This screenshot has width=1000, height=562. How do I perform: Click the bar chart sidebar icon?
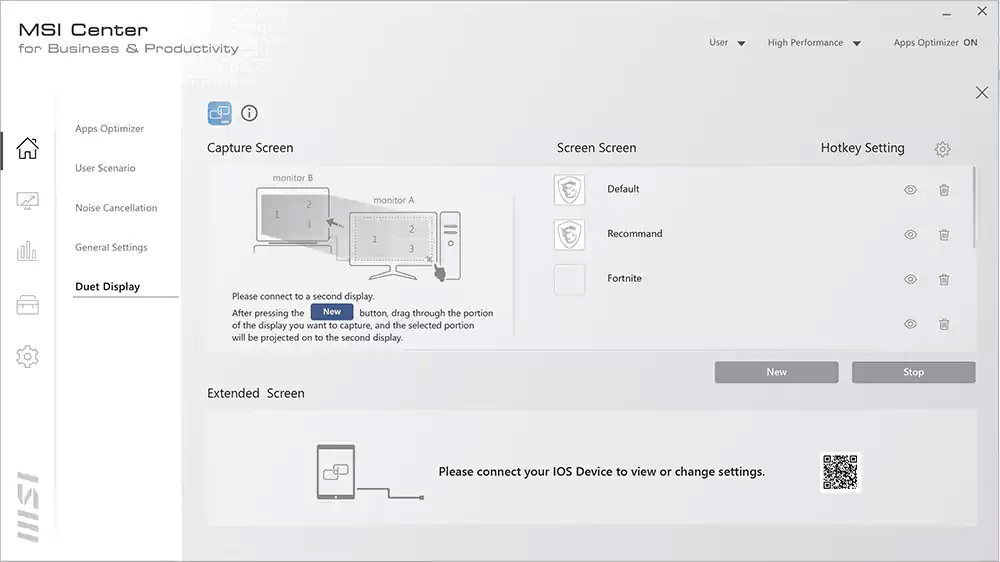28,252
